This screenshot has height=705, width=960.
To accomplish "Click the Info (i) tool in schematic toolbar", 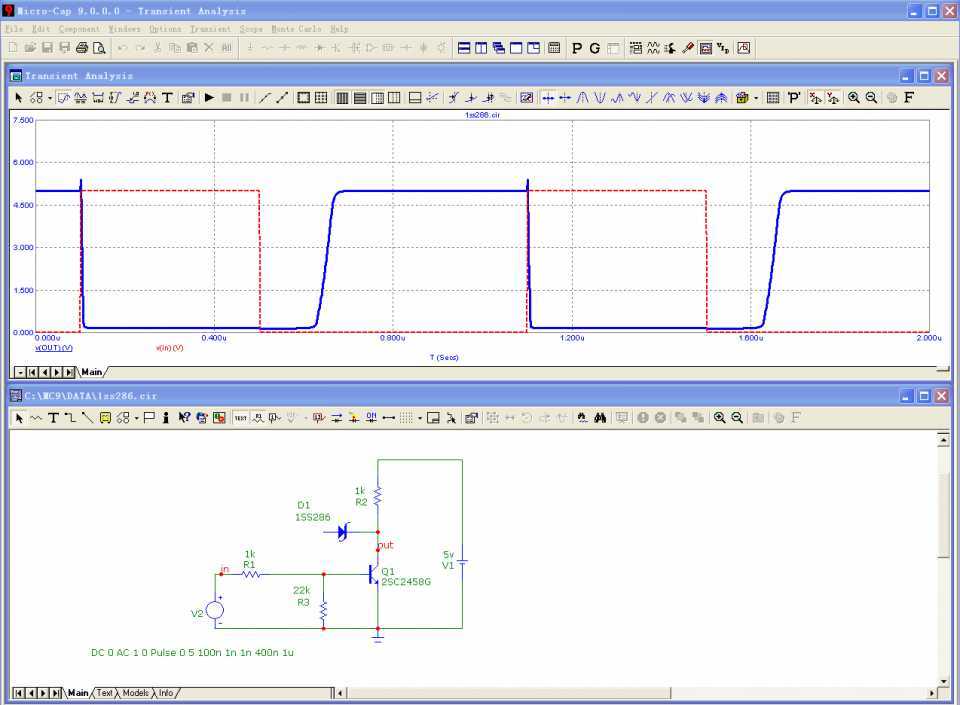I will pos(166,417).
